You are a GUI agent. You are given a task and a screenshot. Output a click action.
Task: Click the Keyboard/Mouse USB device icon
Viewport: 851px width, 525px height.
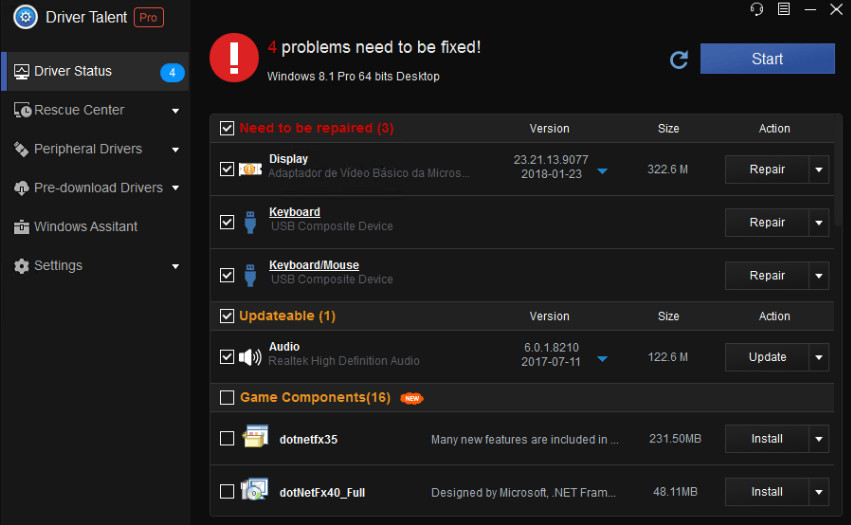pos(250,275)
